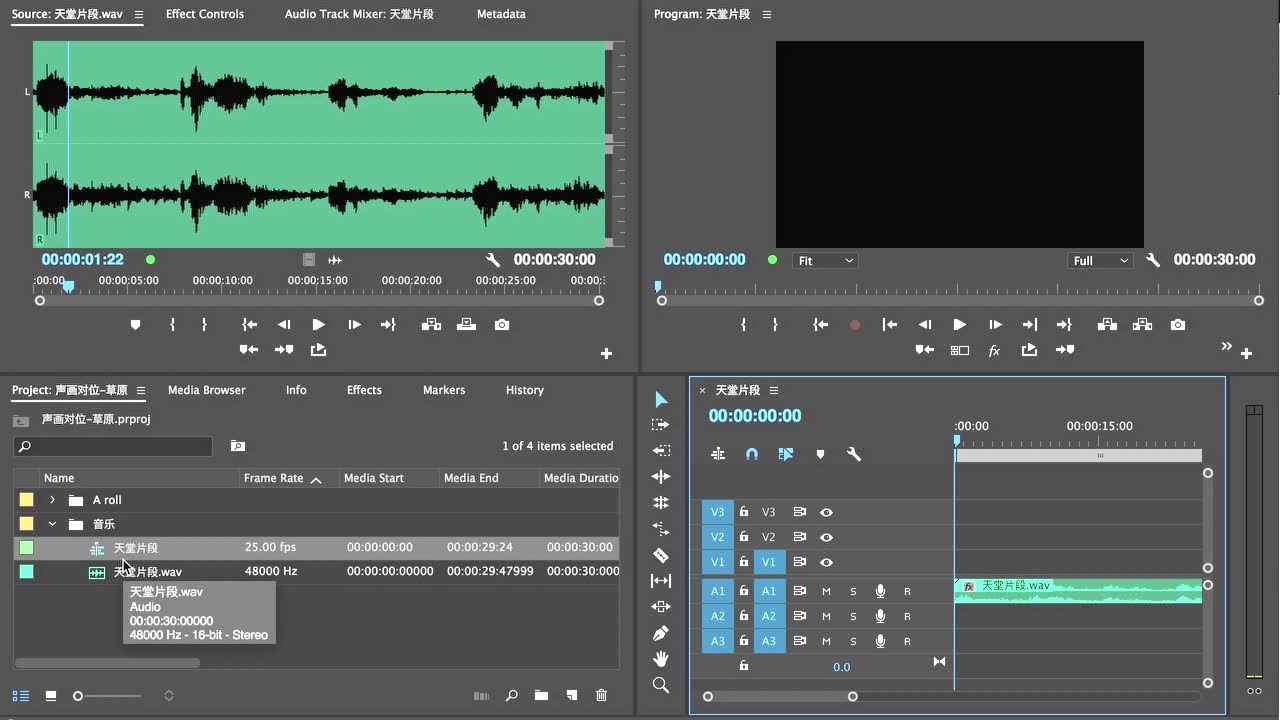1280x720 pixels.
Task: Click the project panel search field
Action: 113,446
